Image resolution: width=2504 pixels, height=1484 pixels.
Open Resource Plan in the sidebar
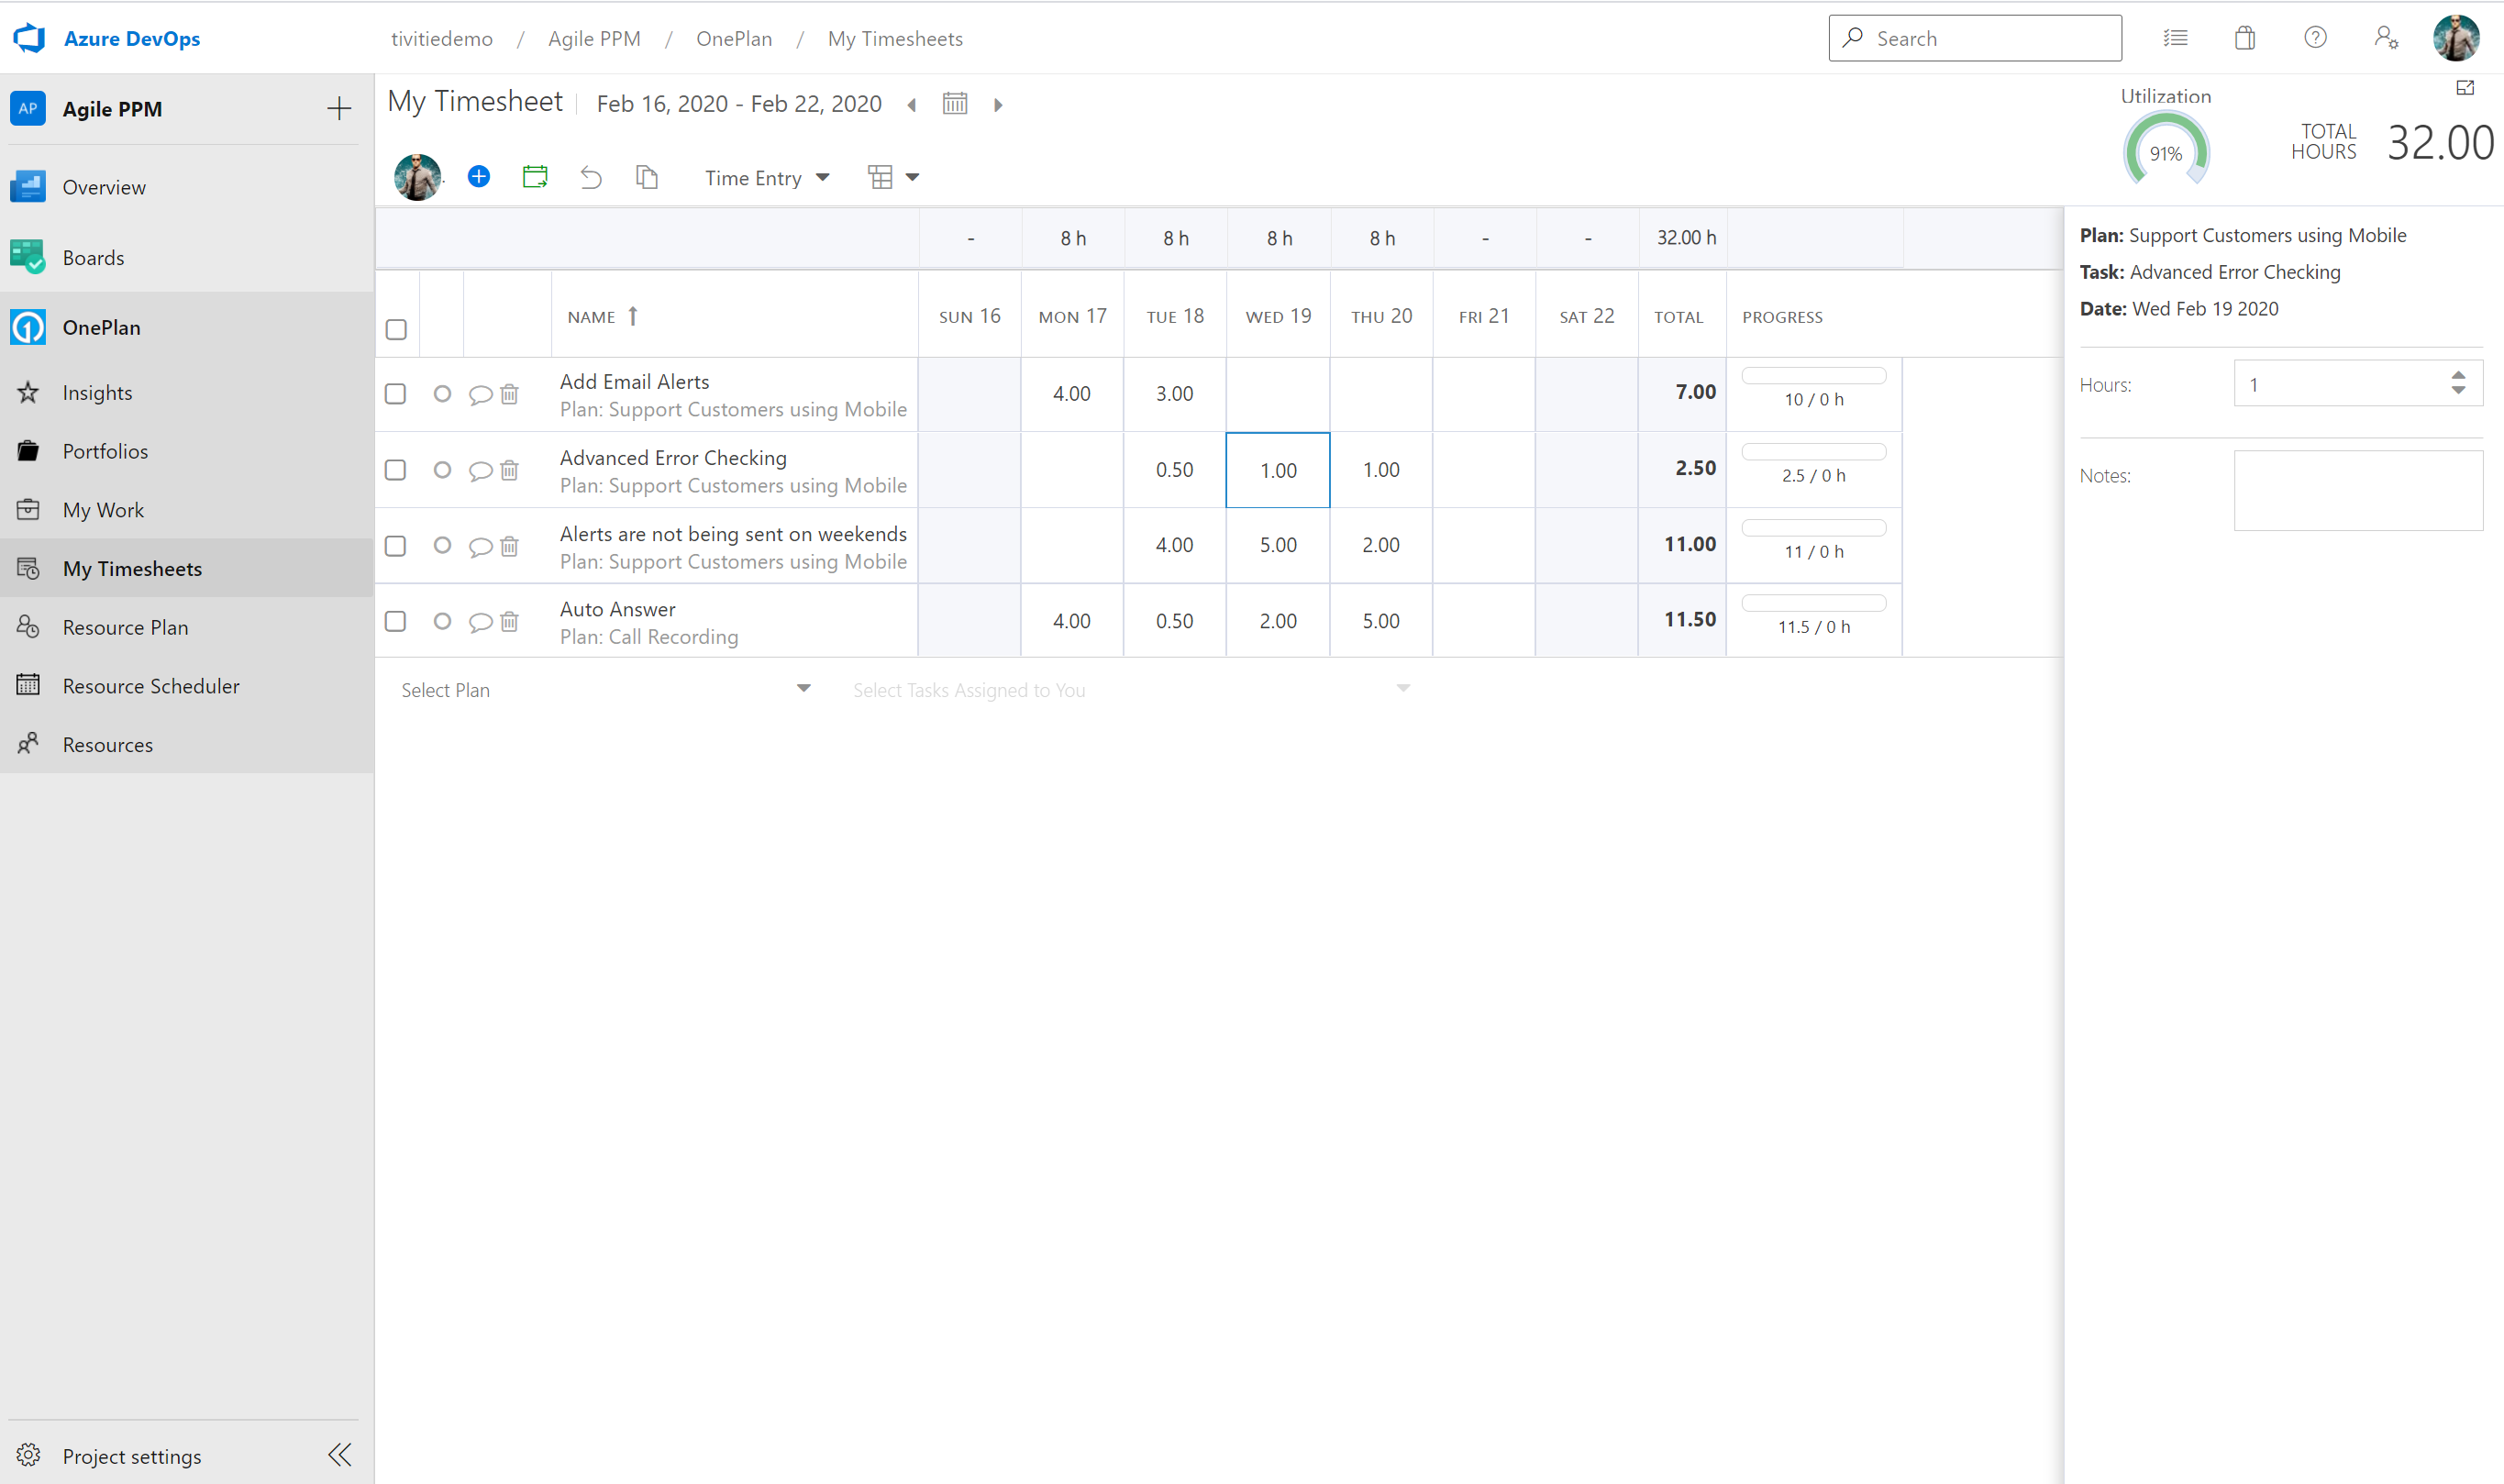[x=187, y=628]
